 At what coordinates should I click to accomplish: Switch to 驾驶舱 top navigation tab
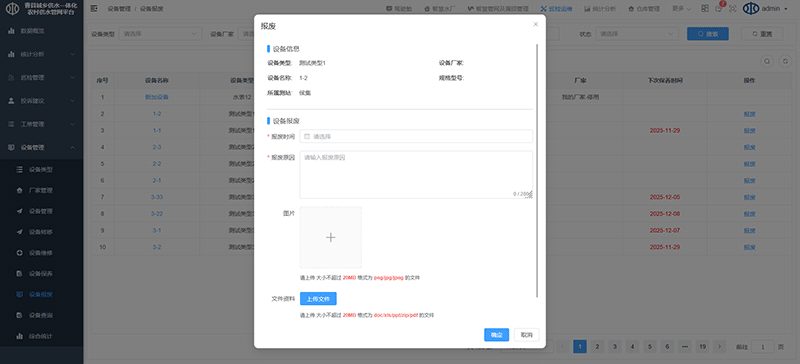(x=399, y=9)
